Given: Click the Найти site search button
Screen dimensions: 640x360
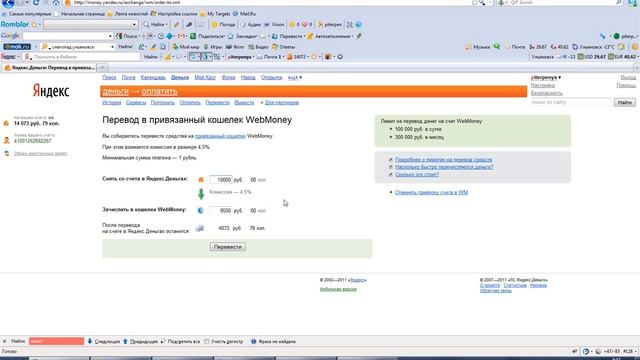Looking at the screenshot, I should pos(624,102).
